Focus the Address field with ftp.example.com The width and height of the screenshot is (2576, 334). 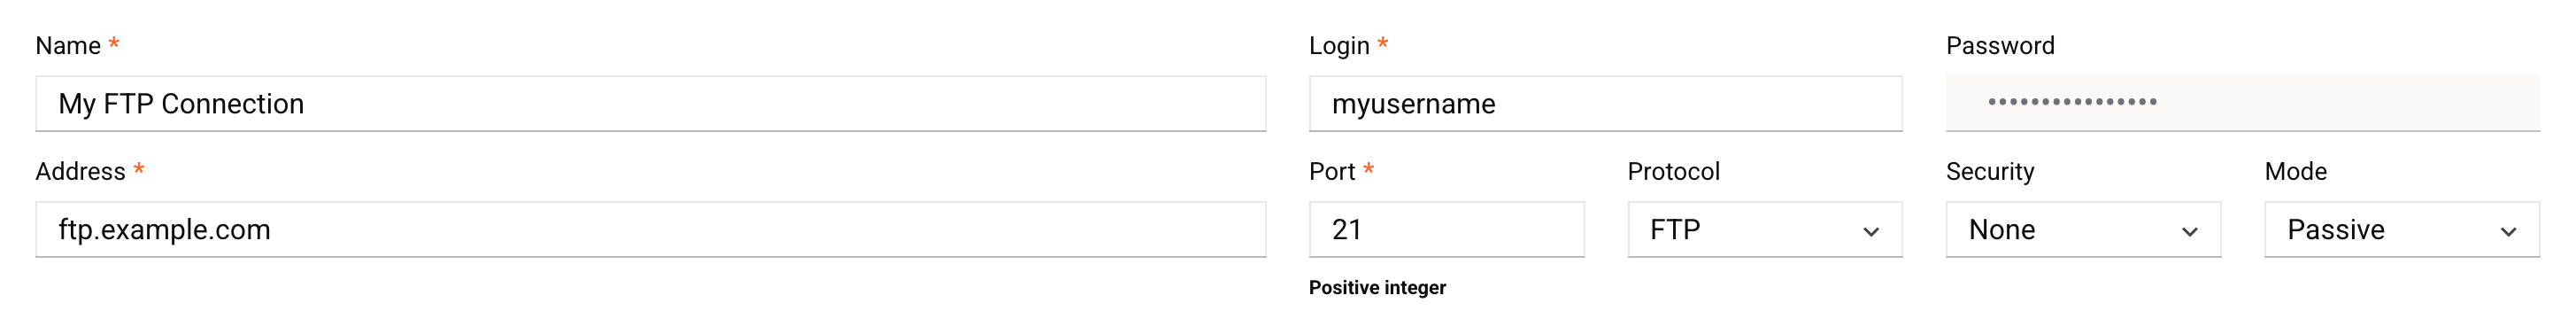650,229
